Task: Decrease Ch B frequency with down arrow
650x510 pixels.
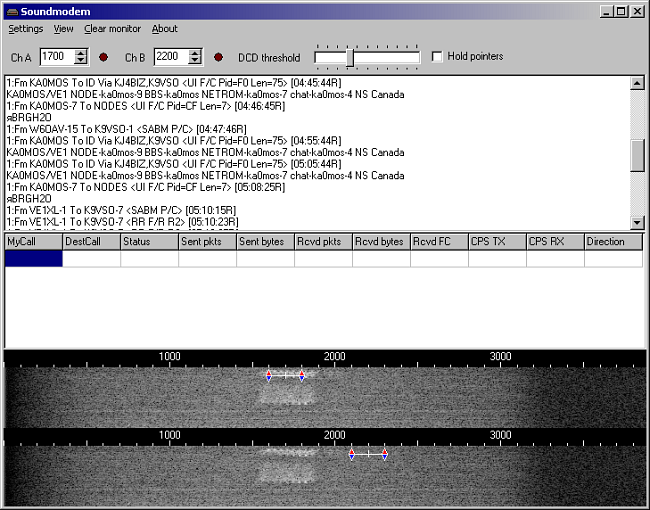Action: (195, 60)
